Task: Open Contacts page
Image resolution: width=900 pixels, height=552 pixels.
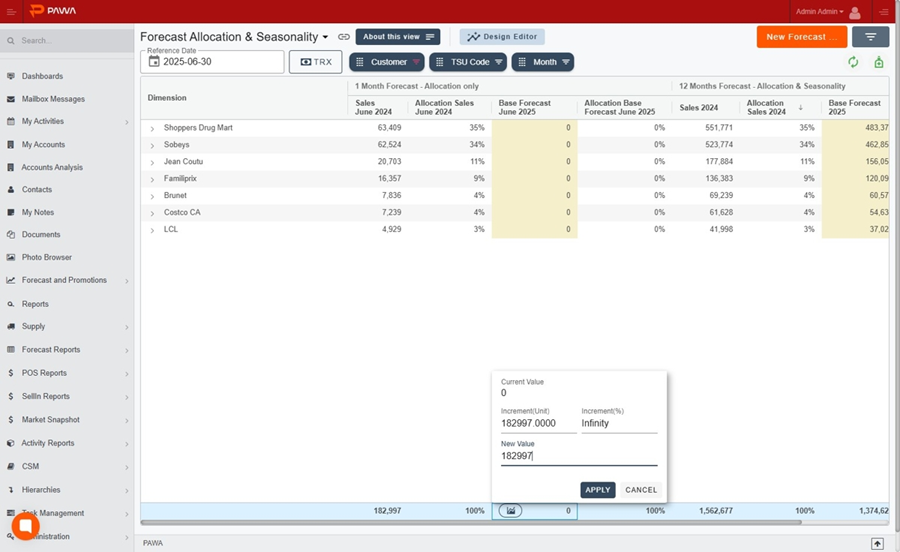Action: [37, 189]
